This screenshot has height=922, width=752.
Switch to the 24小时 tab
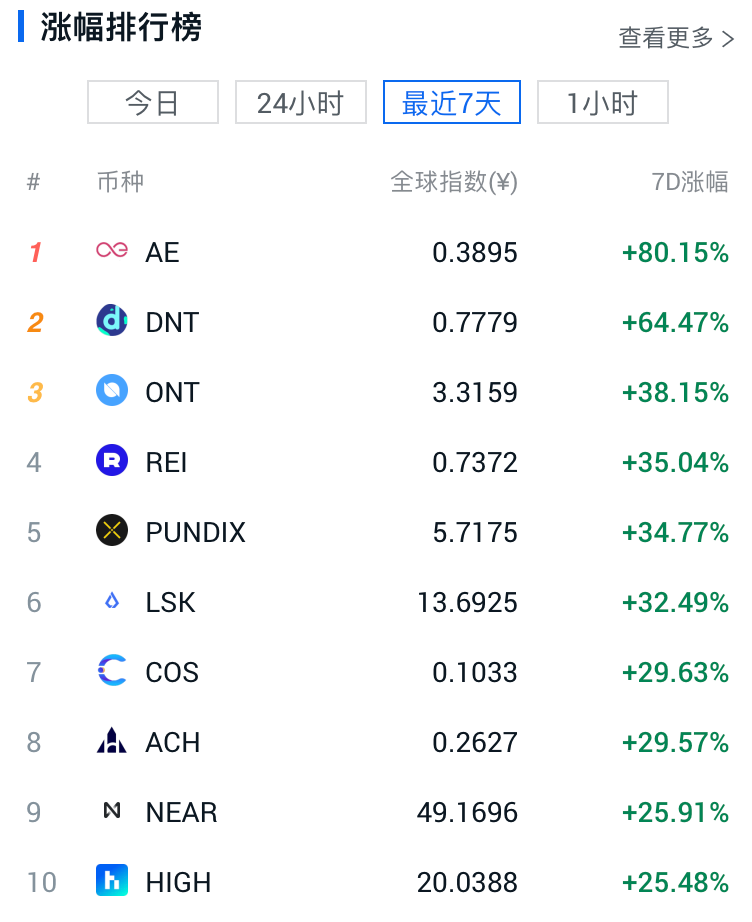(300, 102)
